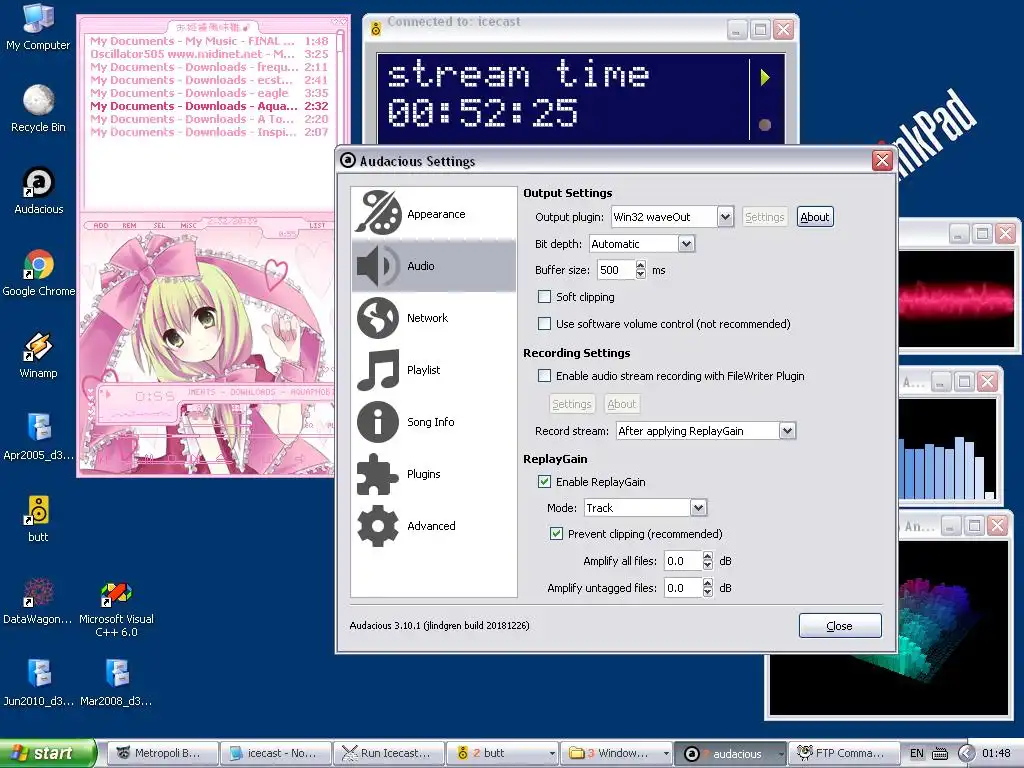The height and width of the screenshot is (768, 1024).
Task: Select the Google Chrome desktop shortcut
Action: (x=39, y=273)
